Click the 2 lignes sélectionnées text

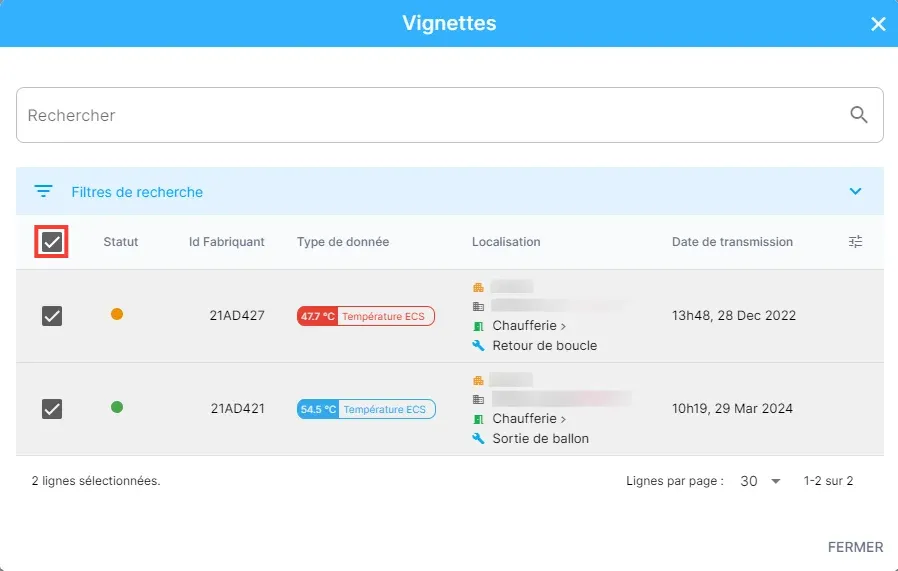point(96,481)
